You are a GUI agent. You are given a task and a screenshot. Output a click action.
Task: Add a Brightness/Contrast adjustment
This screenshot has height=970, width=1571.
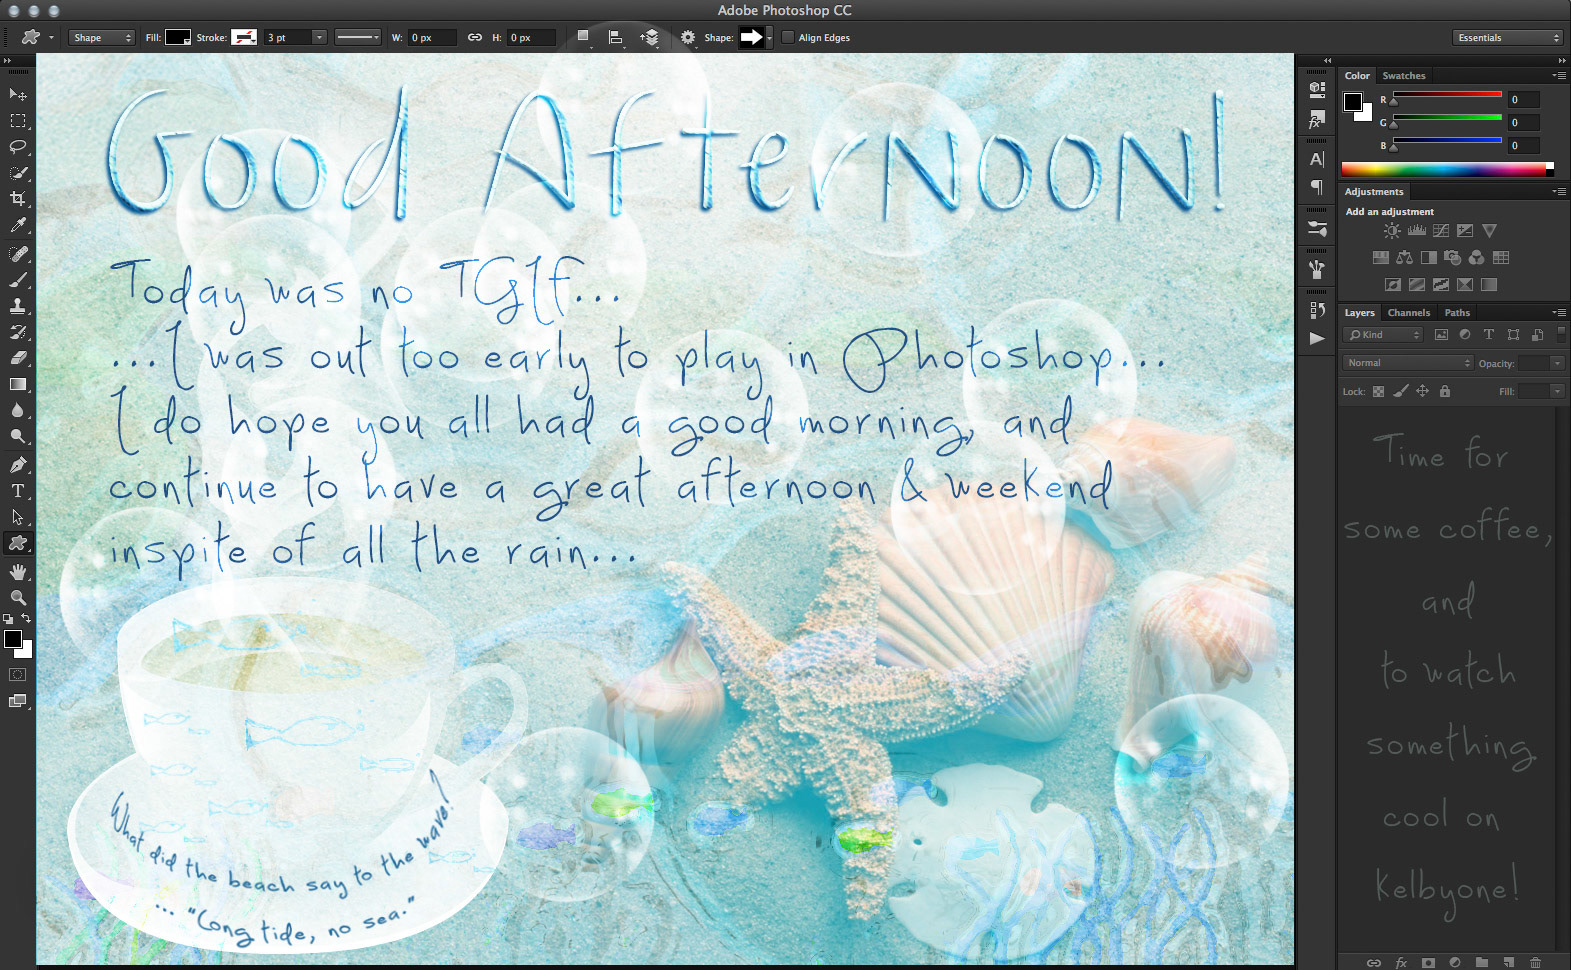click(x=1392, y=231)
